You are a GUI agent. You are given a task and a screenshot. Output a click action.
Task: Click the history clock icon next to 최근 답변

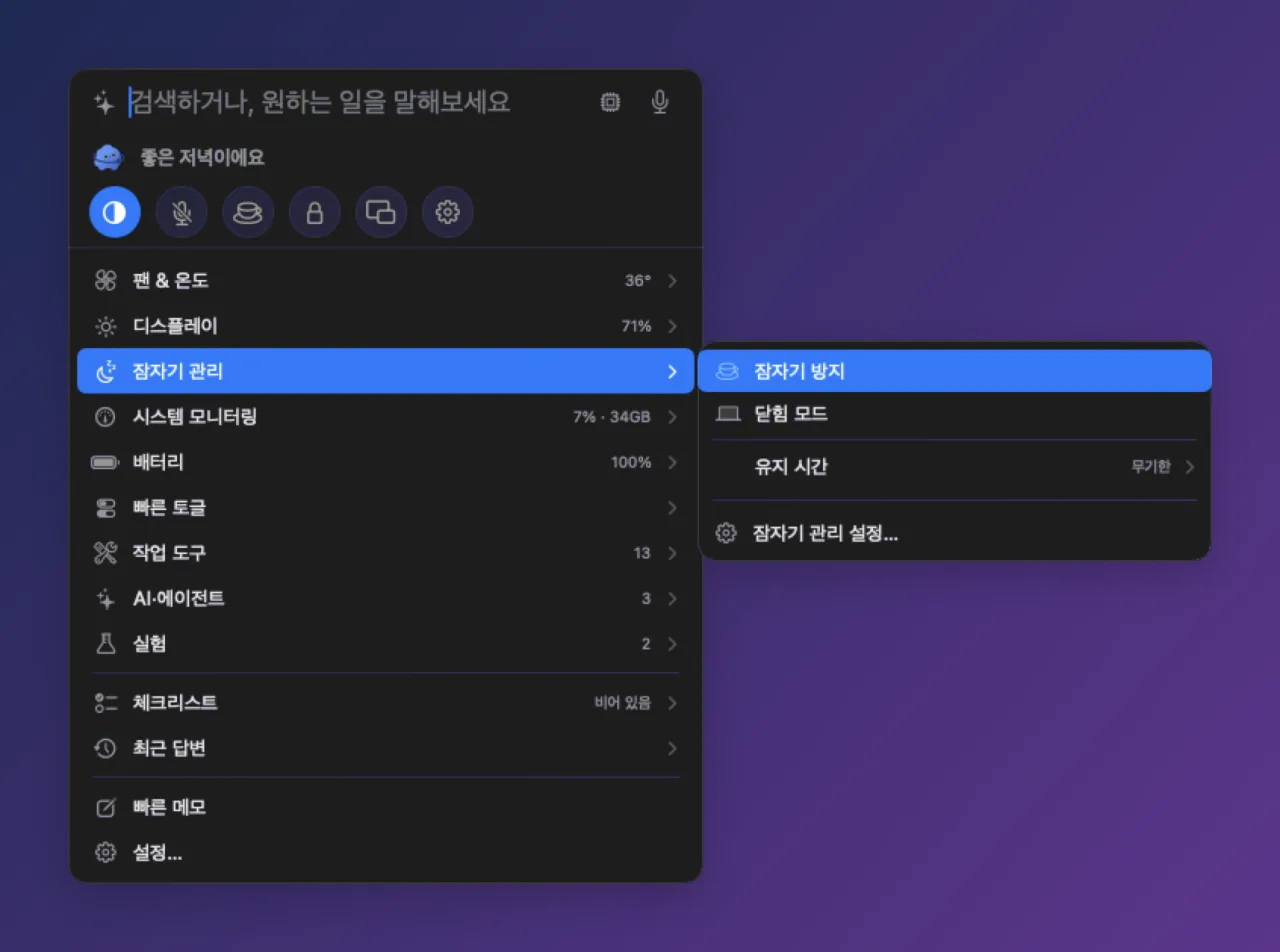[x=105, y=748]
